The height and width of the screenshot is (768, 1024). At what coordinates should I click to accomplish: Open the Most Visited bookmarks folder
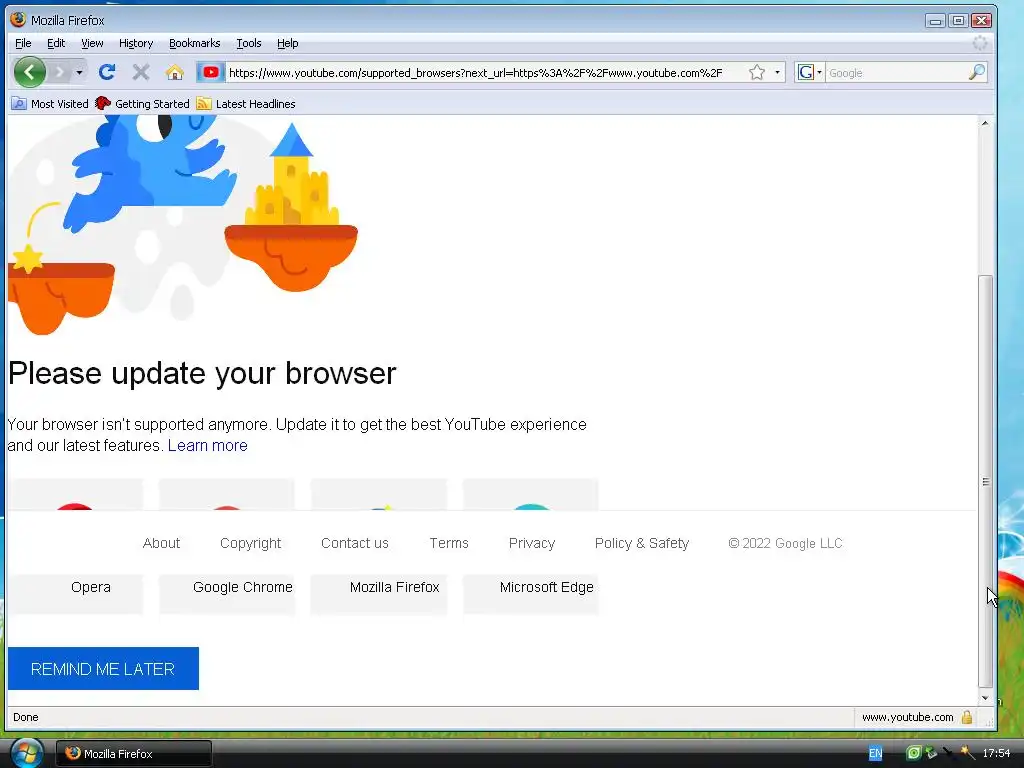[50, 104]
